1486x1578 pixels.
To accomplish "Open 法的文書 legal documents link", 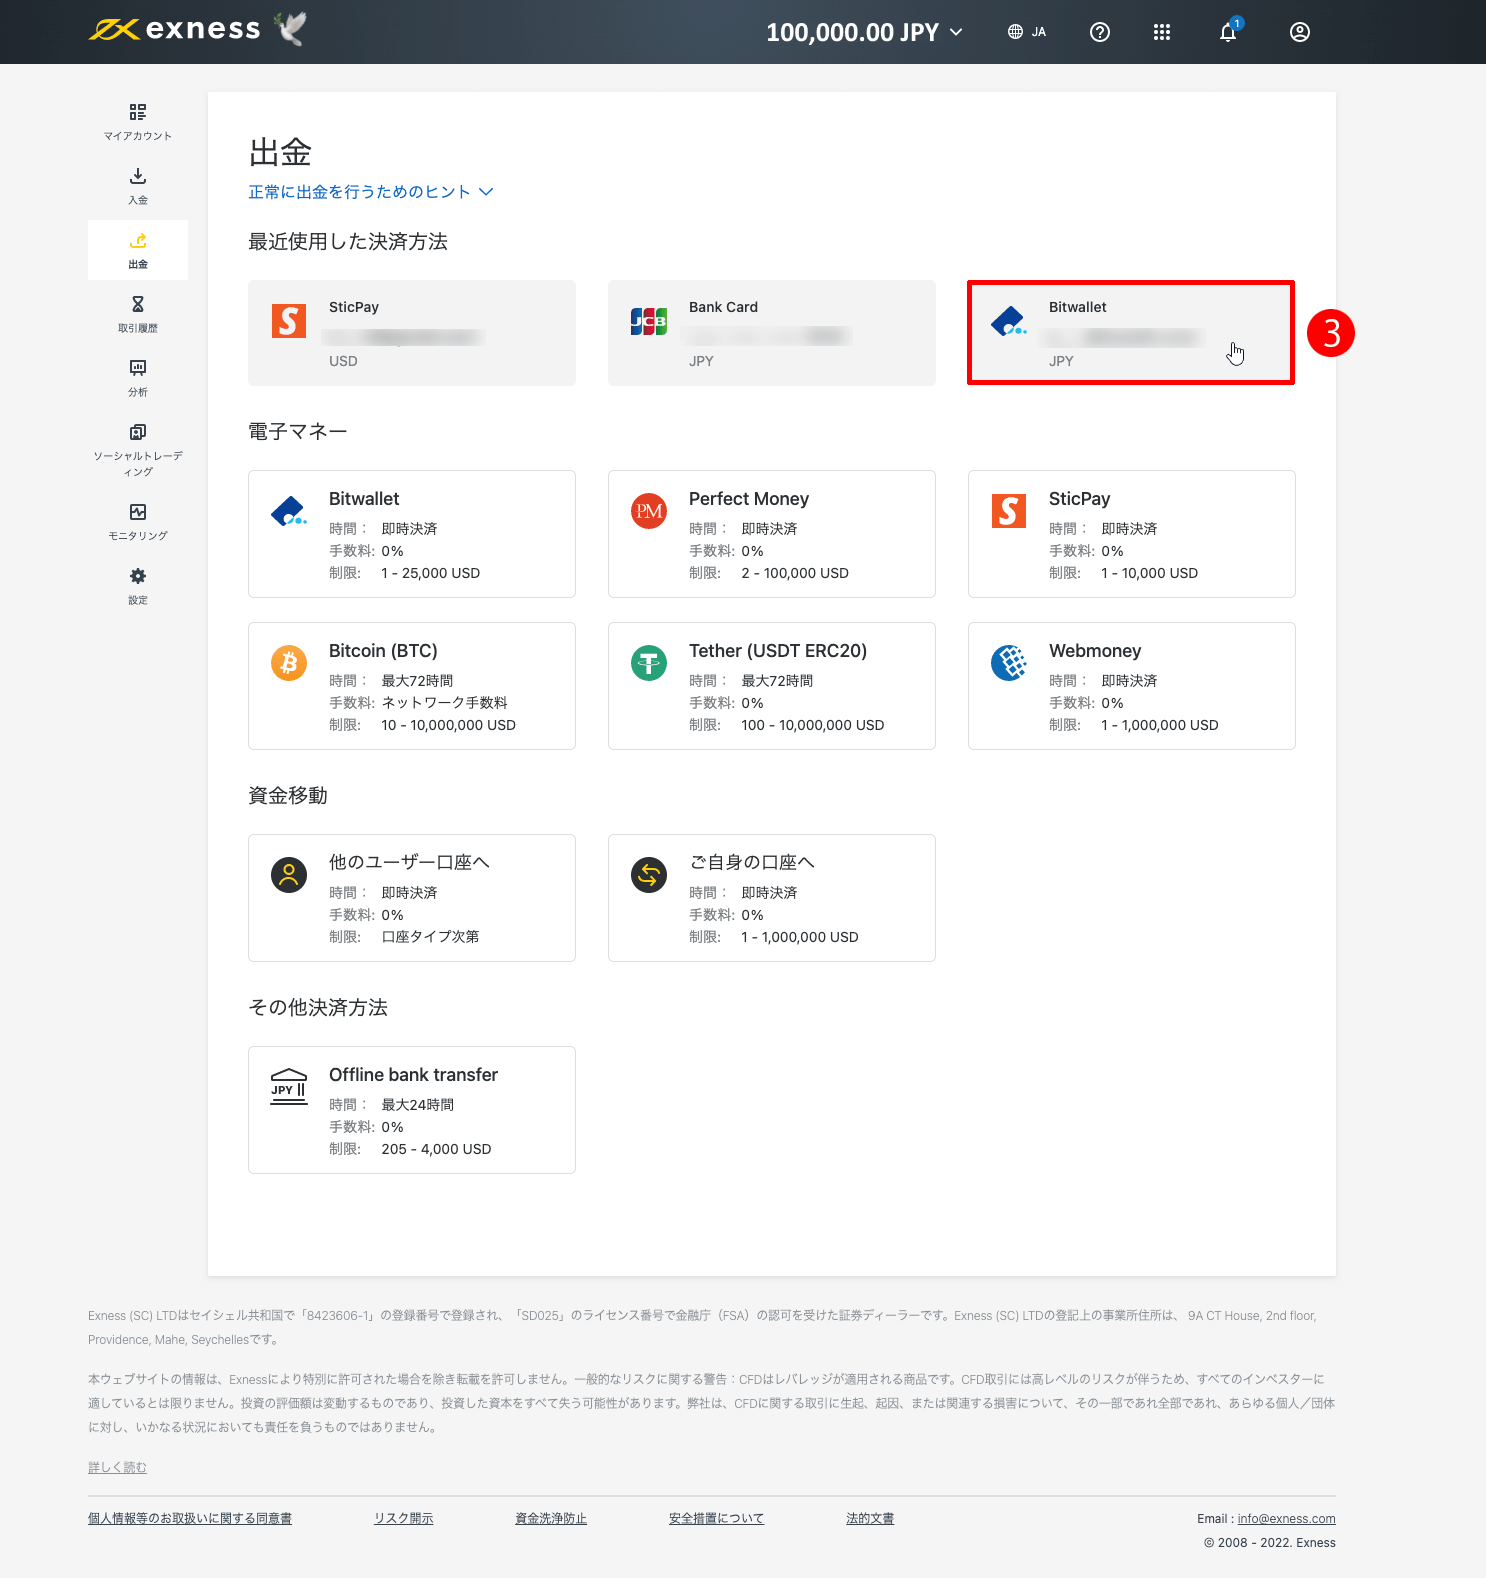I will [870, 1518].
